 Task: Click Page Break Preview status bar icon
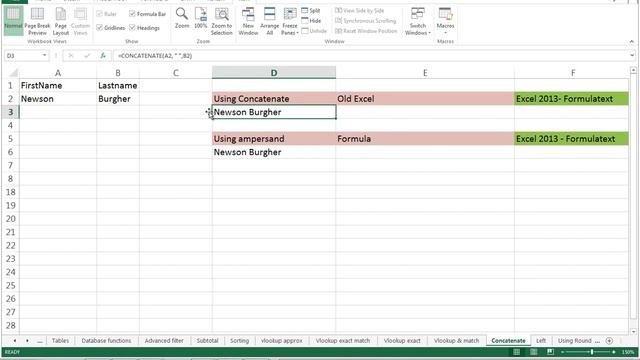[550, 352]
